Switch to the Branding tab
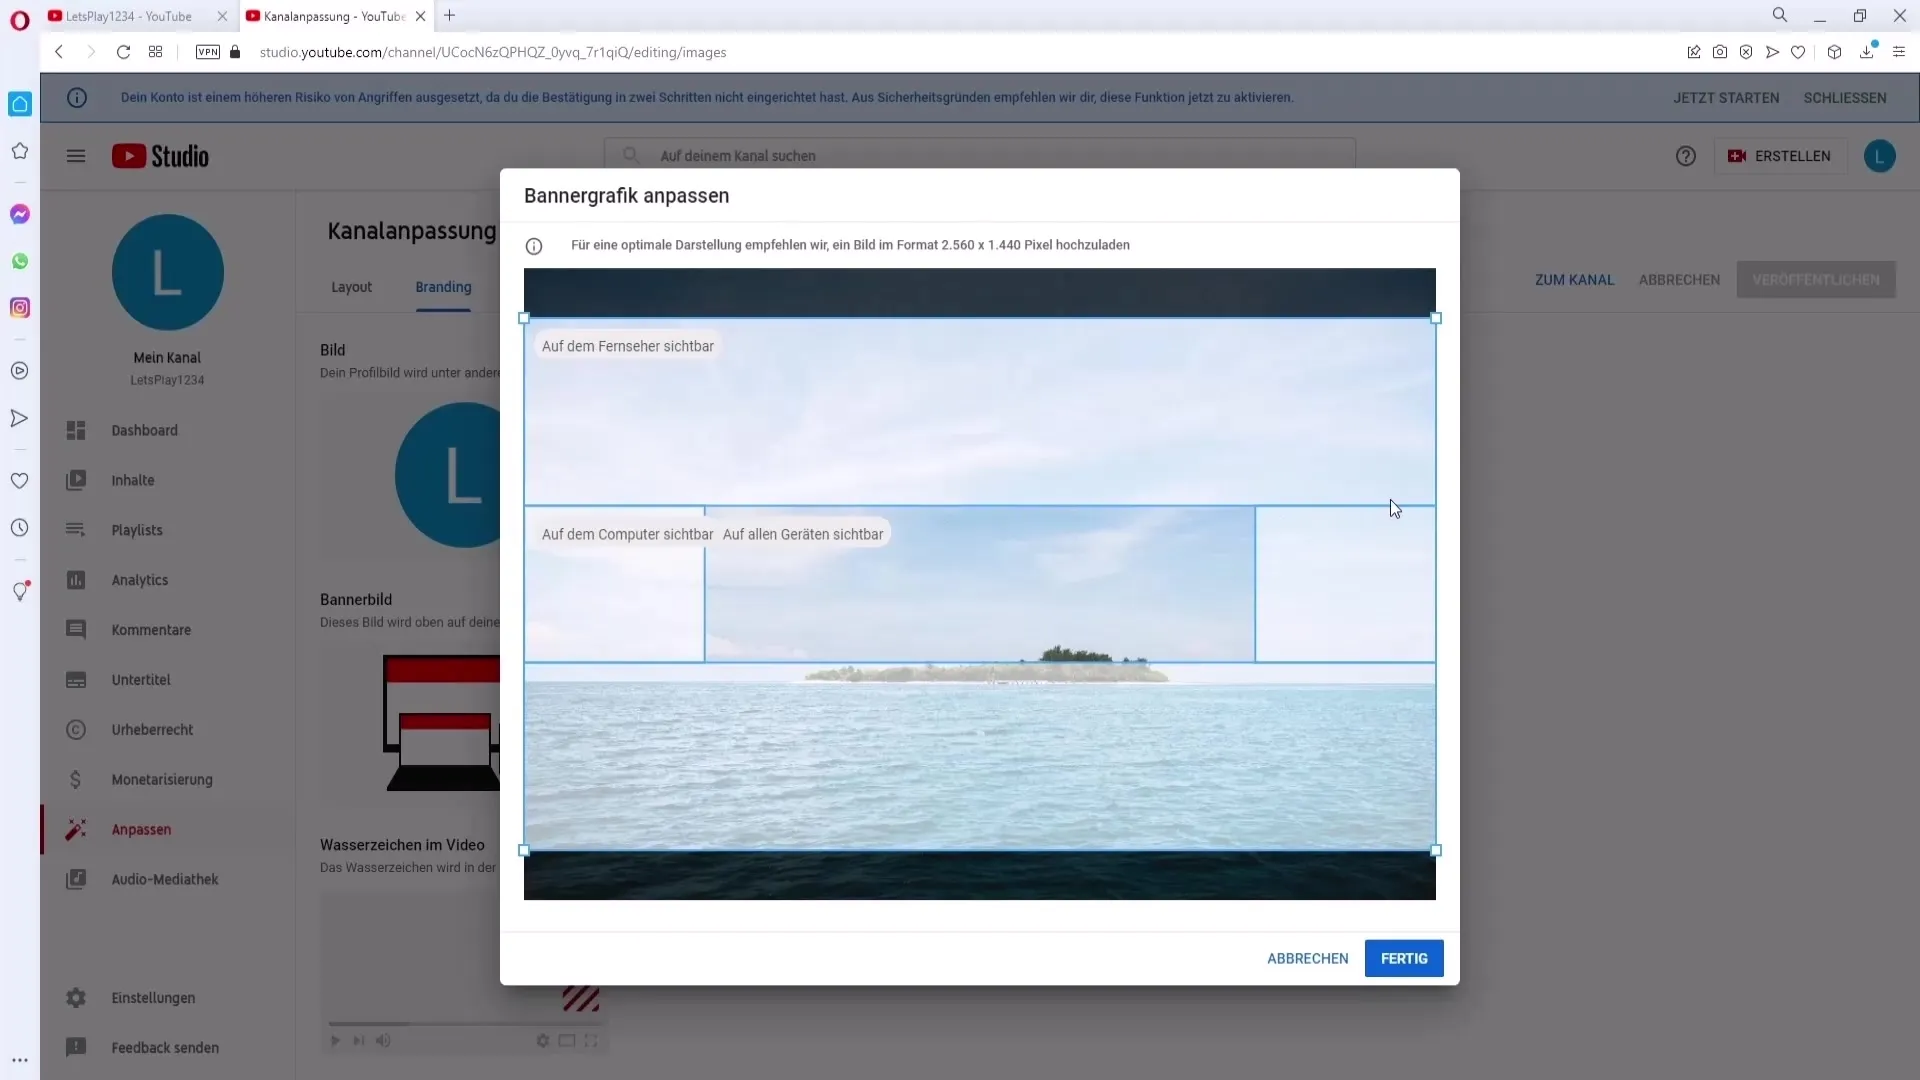 point(443,287)
